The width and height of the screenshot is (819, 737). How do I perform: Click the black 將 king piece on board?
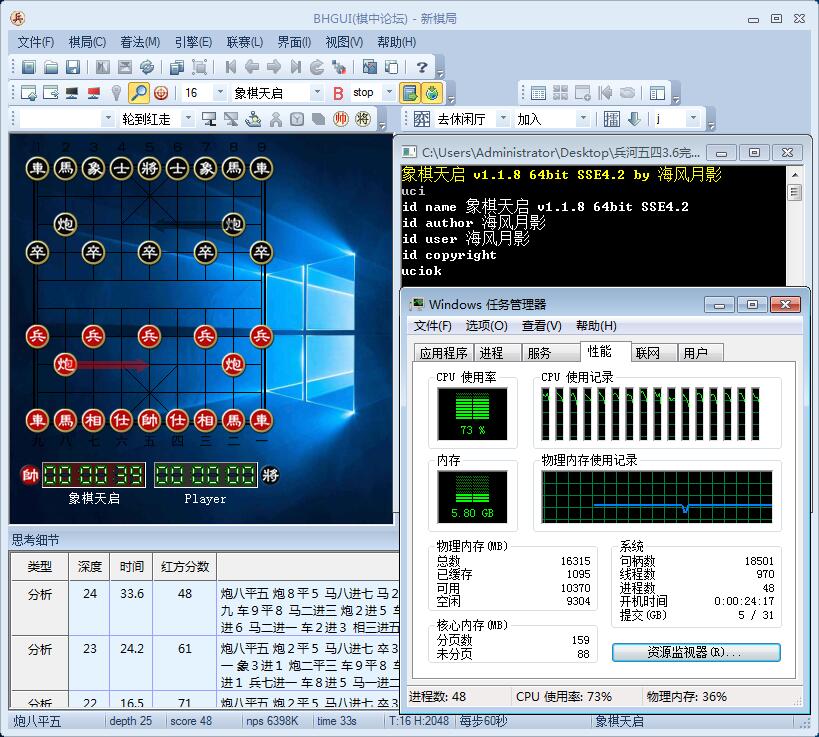(149, 168)
